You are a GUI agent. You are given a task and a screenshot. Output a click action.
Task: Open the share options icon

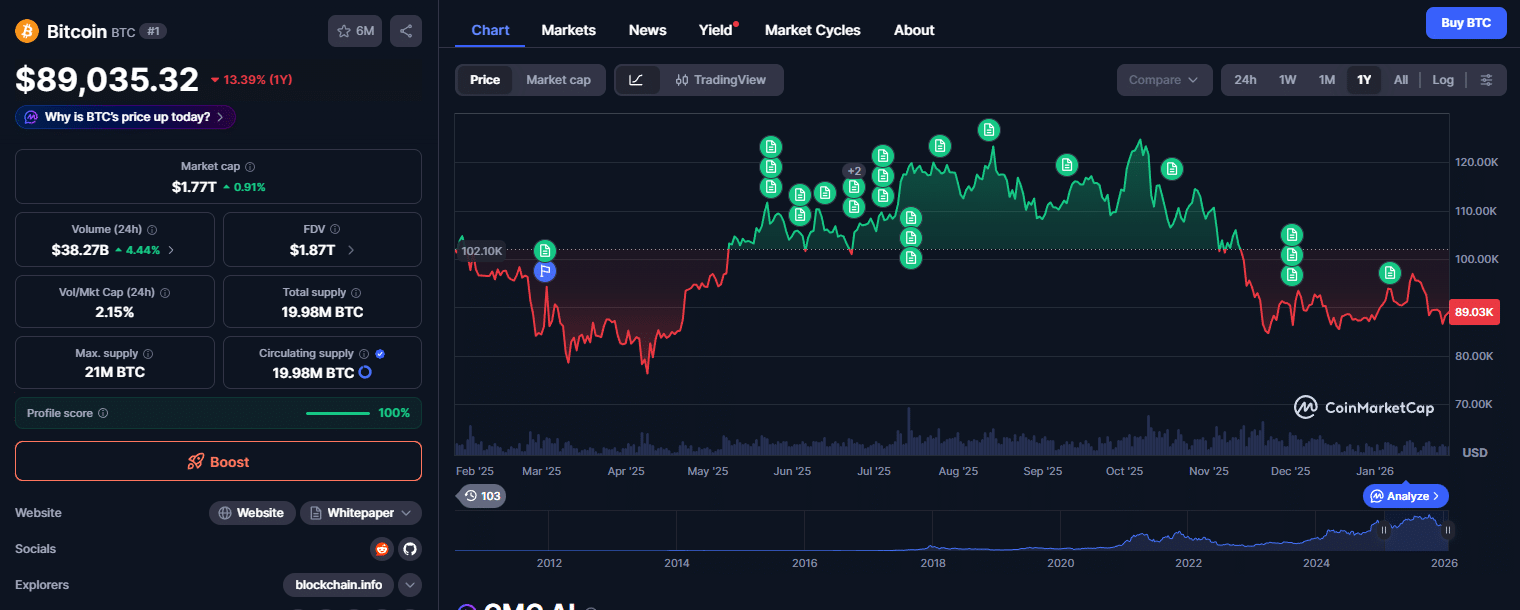406,31
